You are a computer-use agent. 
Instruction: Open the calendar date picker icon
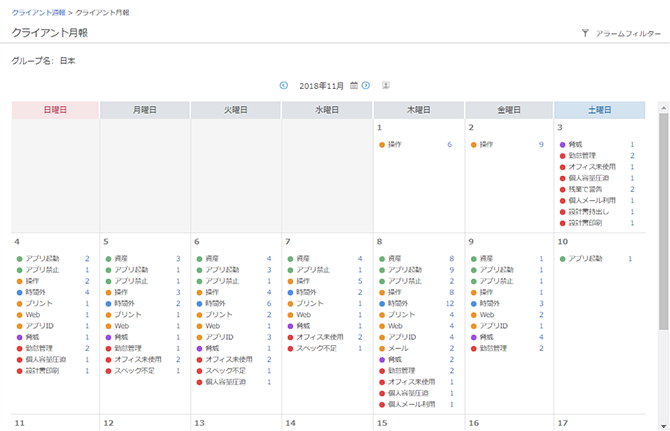(354, 86)
